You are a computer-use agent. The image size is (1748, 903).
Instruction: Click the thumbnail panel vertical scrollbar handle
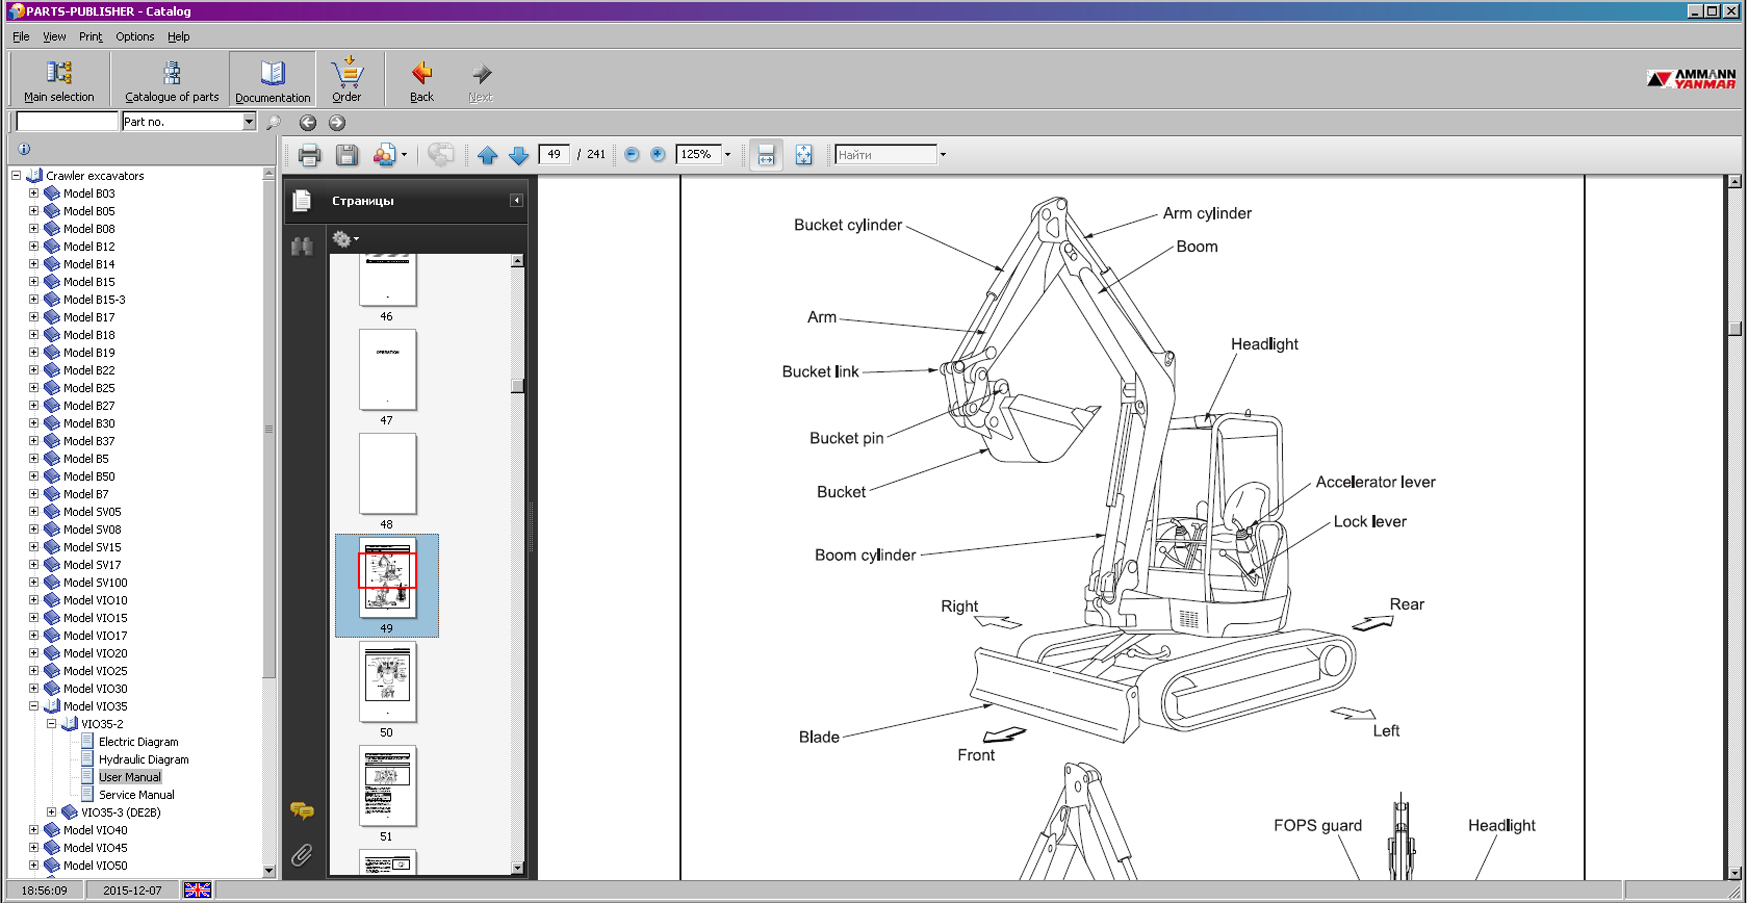coord(517,386)
